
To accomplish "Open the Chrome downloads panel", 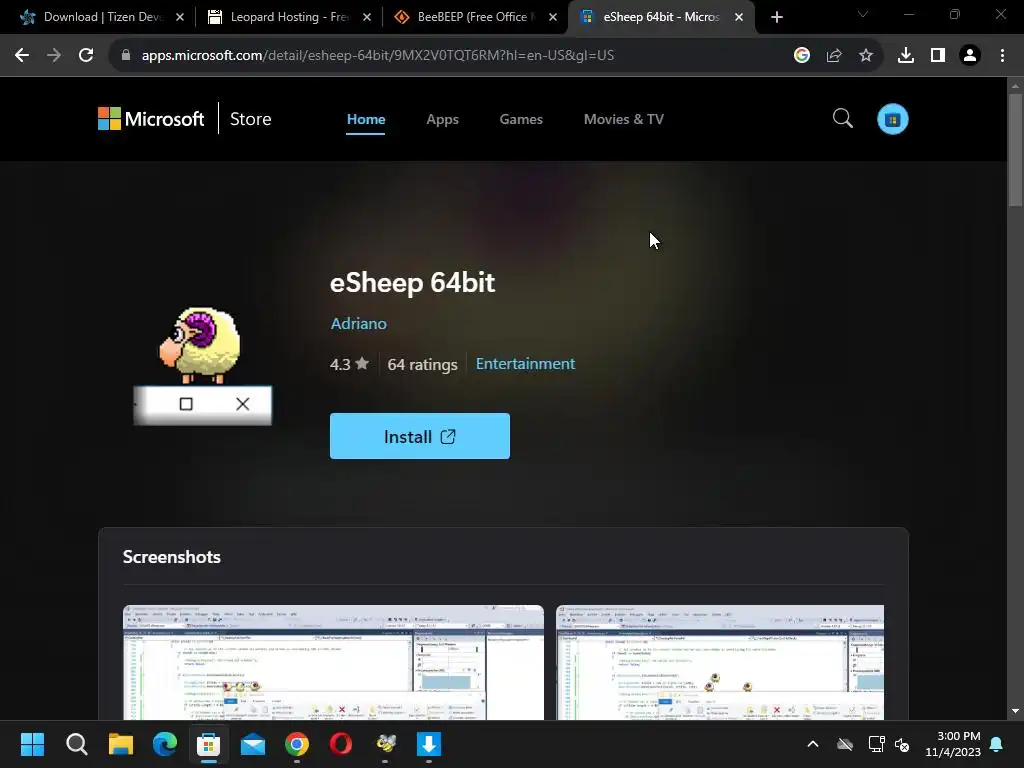I will pos(906,56).
